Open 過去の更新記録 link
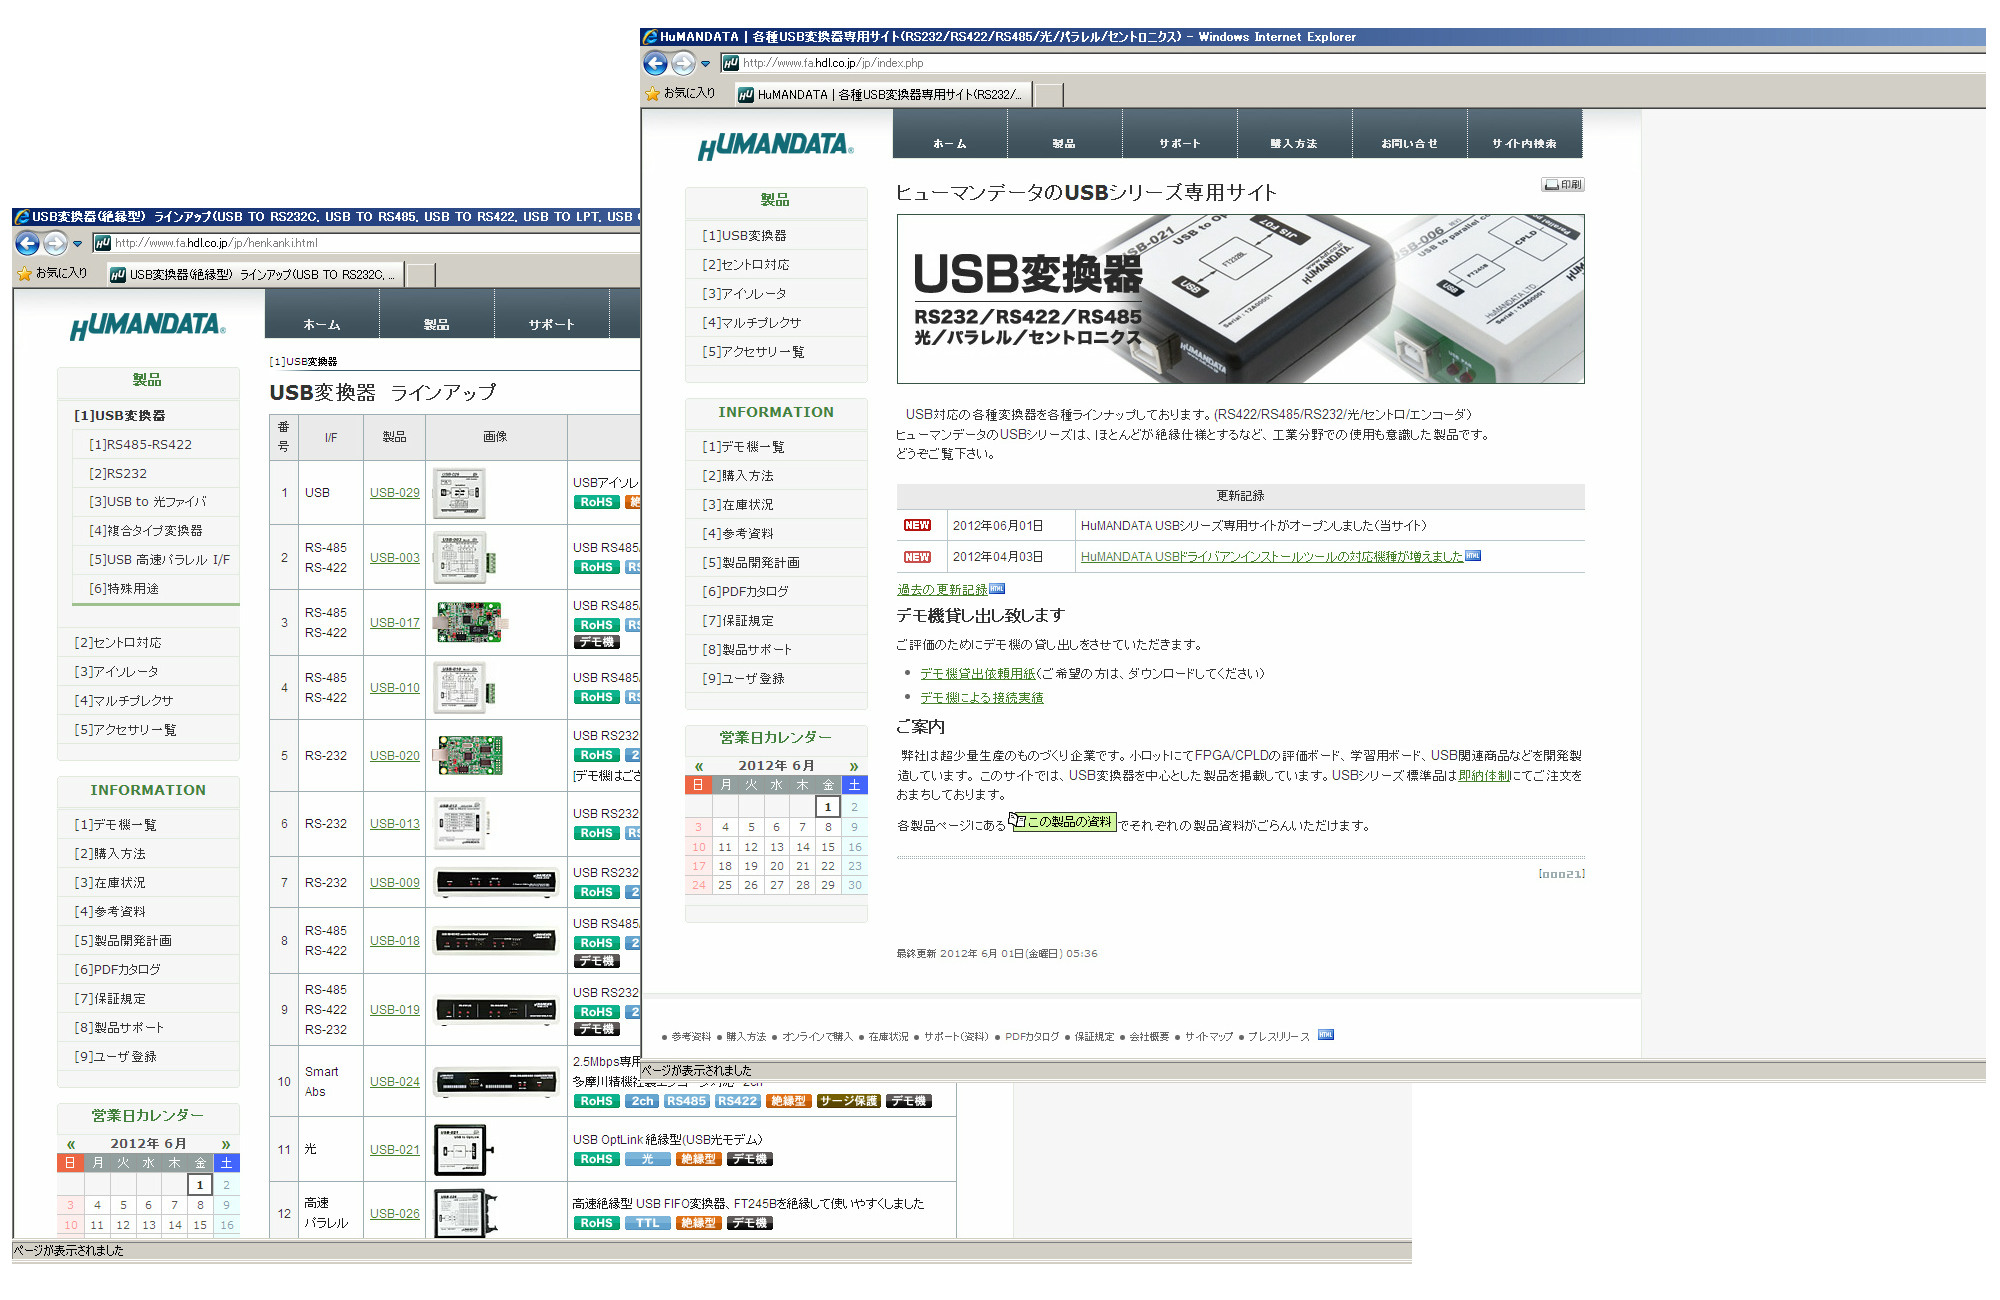 tap(942, 590)
